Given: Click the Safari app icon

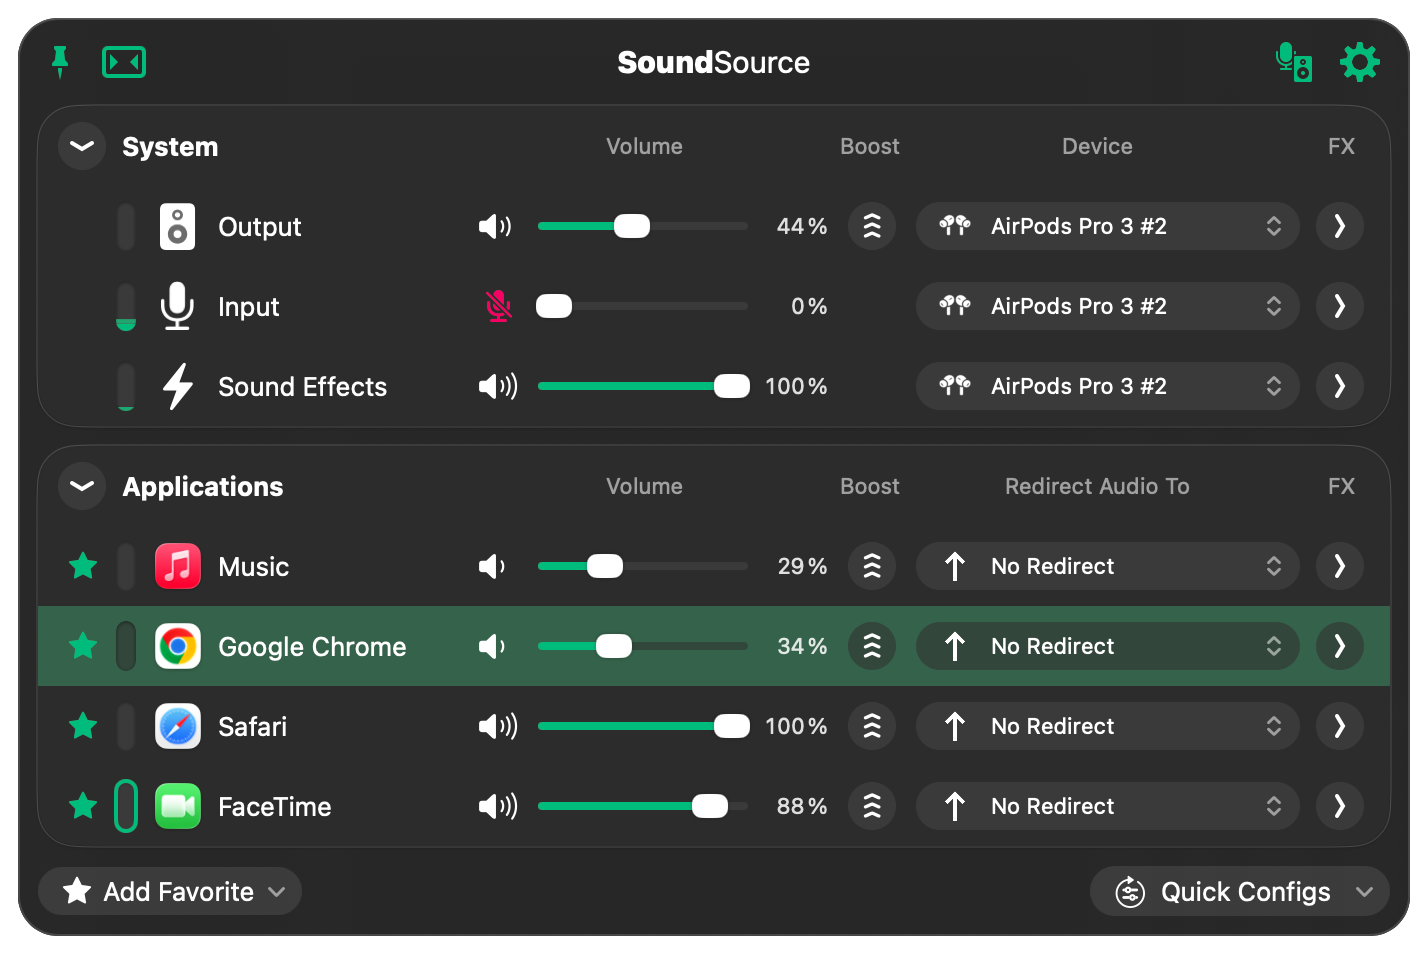Looking at the screenshot, I should pyautogui.click(x=178, y=726).
